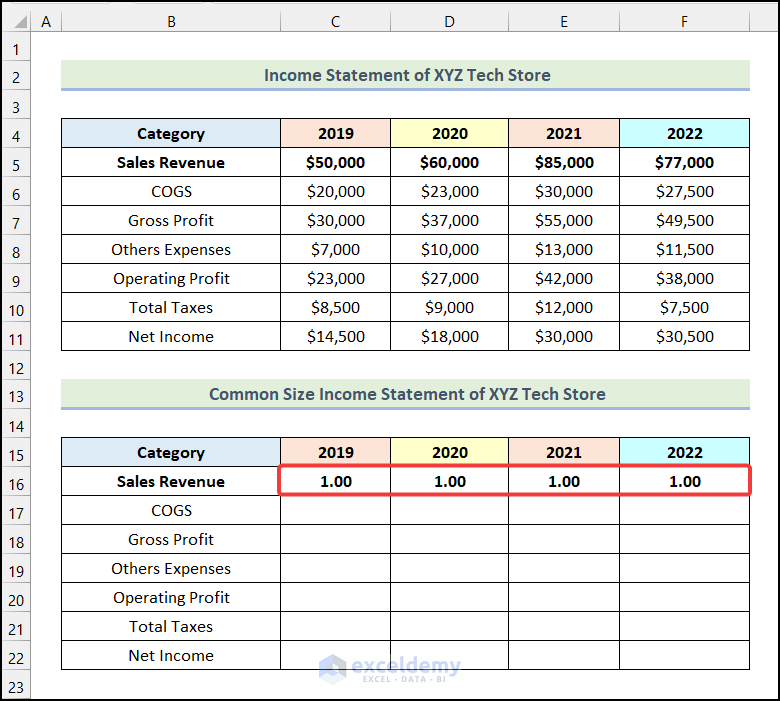
Task: Select COGS label in row 17
Action: (171, 510)
